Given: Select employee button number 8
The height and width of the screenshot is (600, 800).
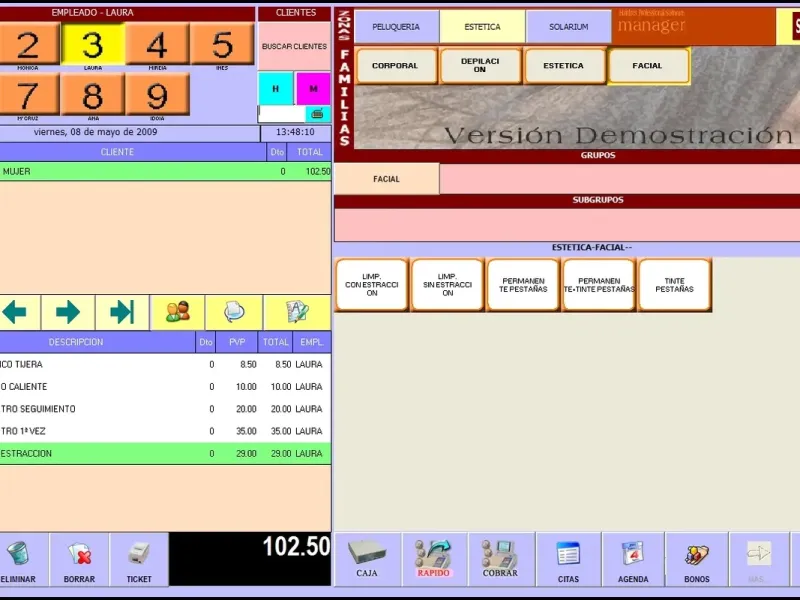Looking at the screenshot, I should coord(93,94).
